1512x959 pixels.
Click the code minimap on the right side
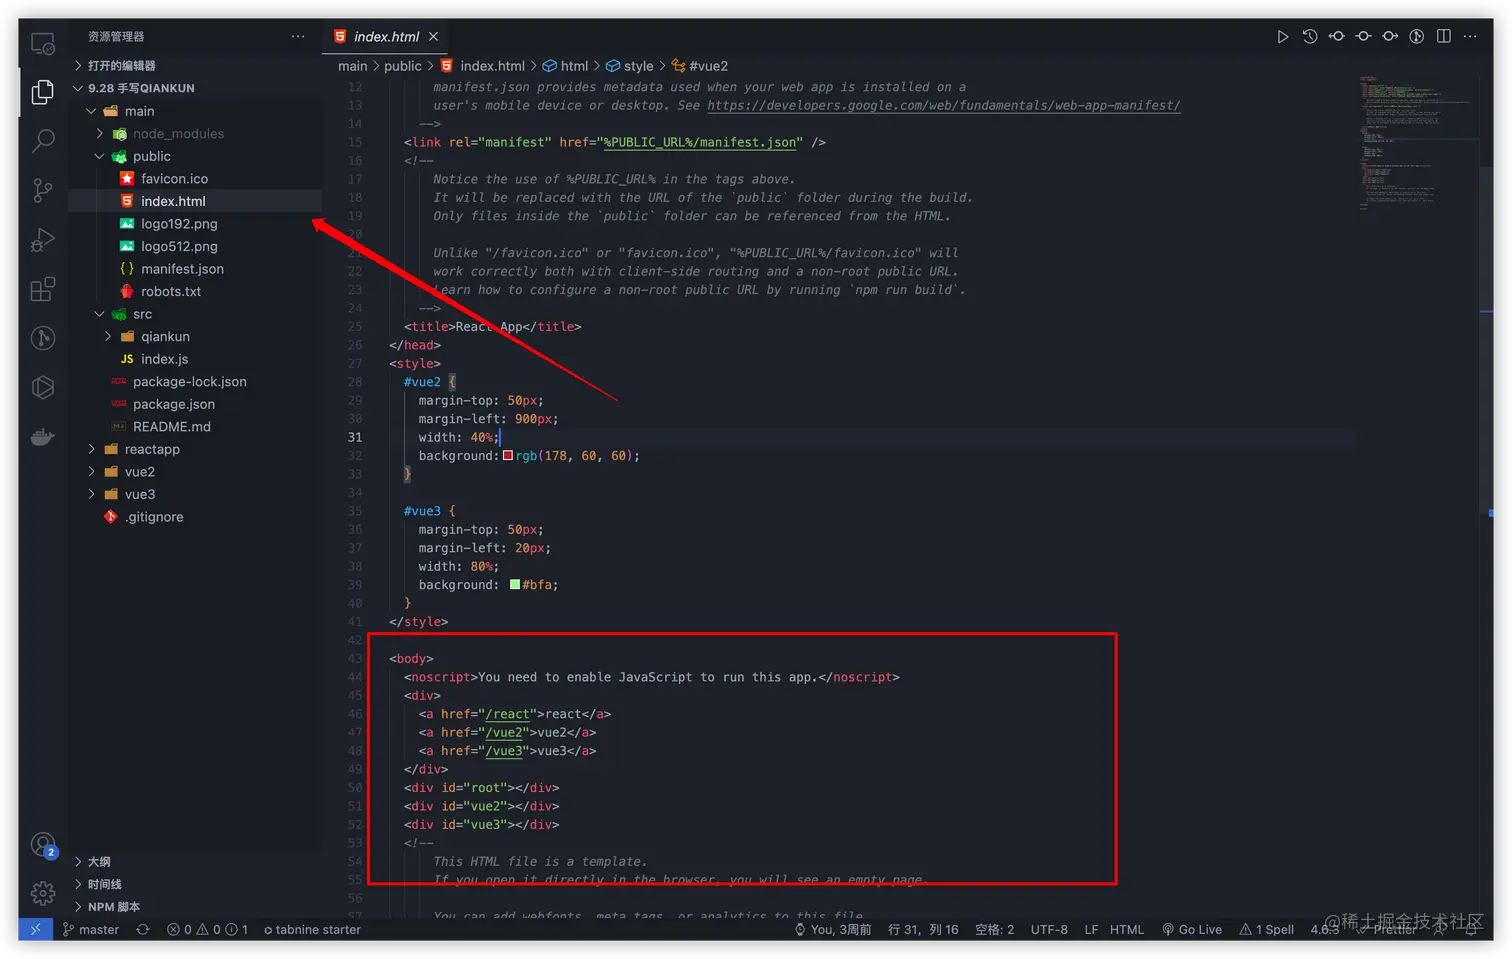click(1418, 144)
